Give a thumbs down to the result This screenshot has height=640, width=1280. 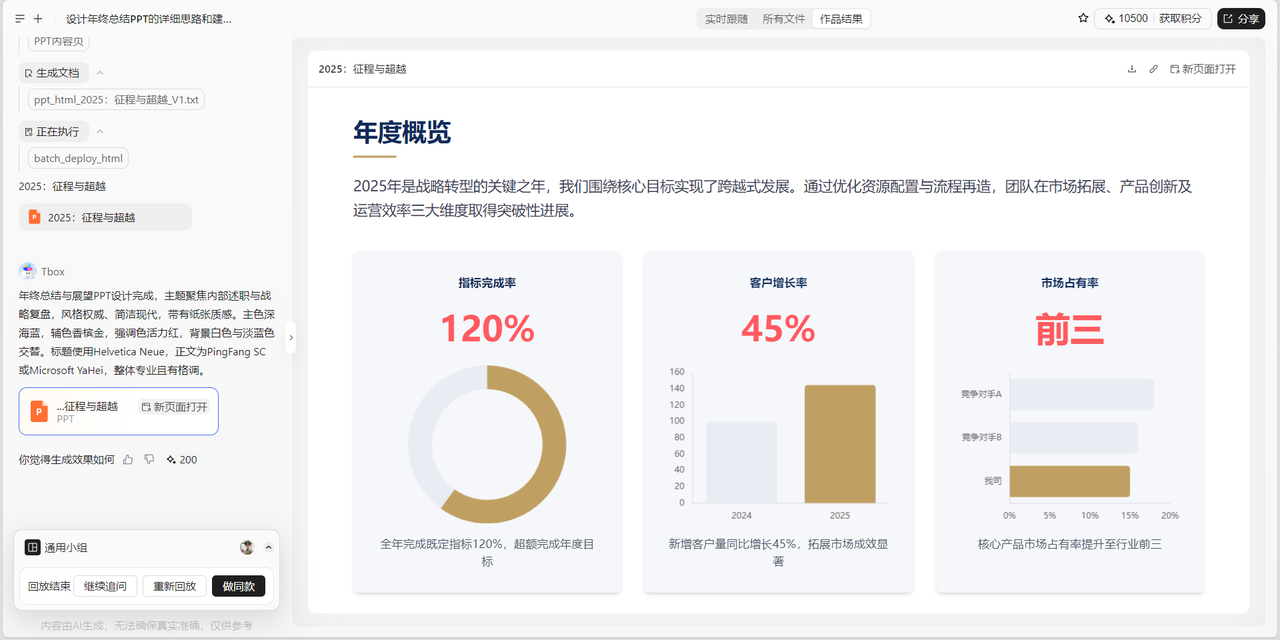pyautogui.click(x=149, y=460)
